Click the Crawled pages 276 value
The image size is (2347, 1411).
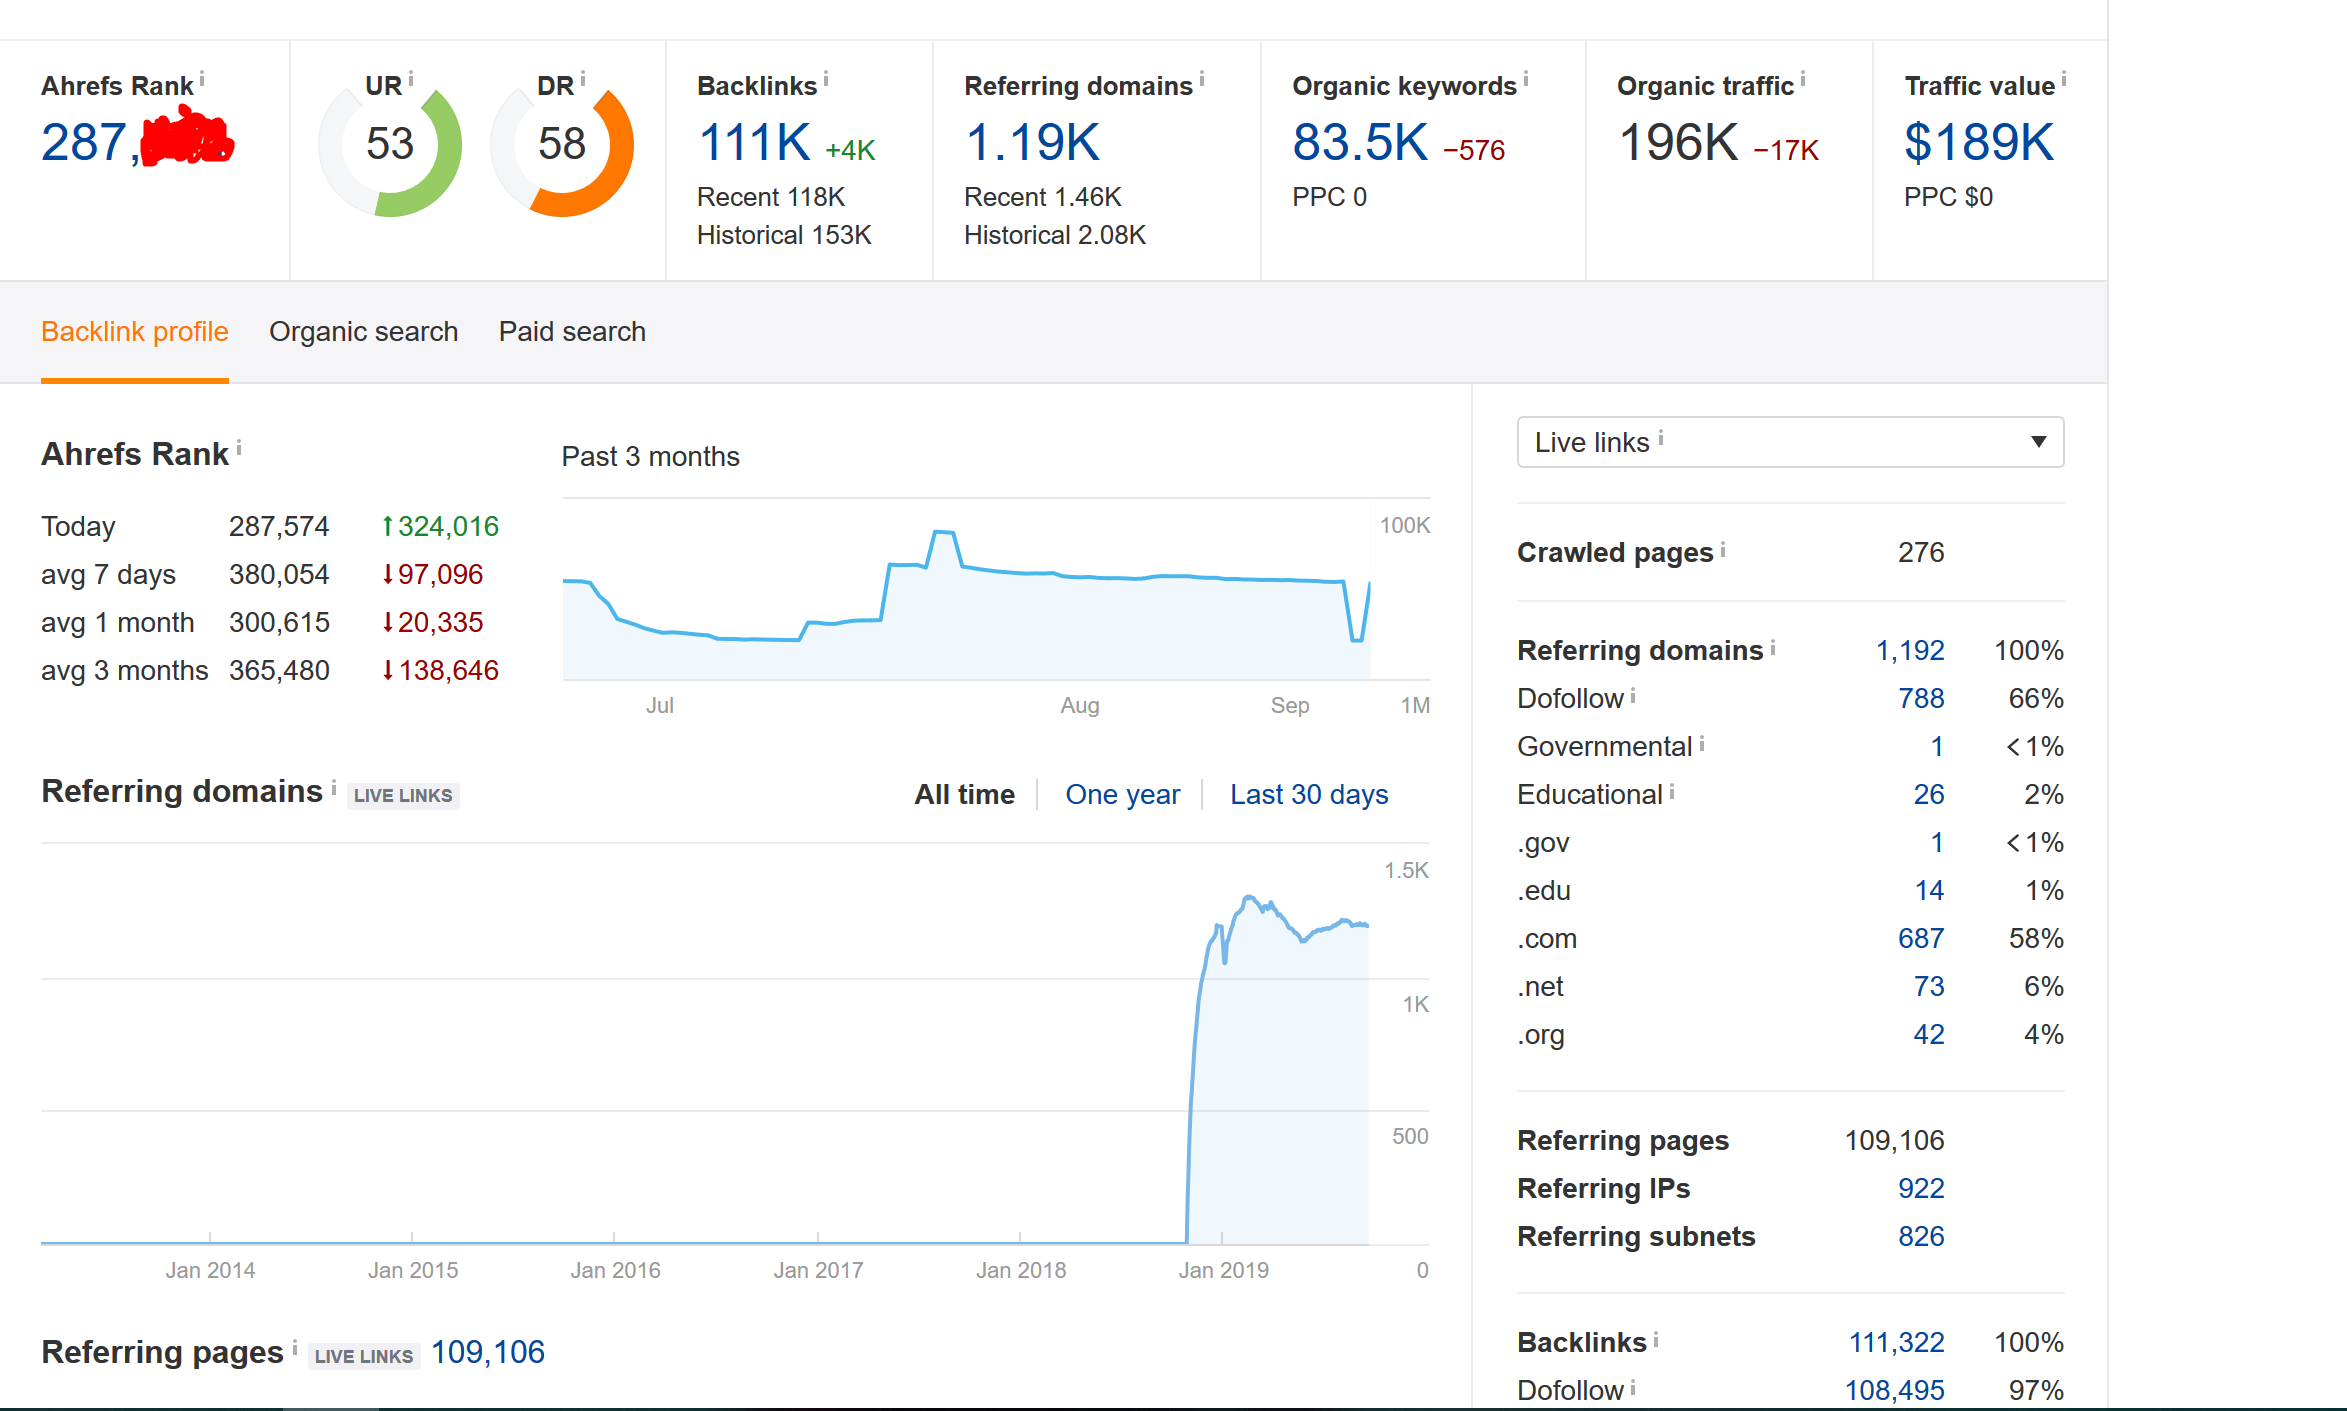[1921, 553]
